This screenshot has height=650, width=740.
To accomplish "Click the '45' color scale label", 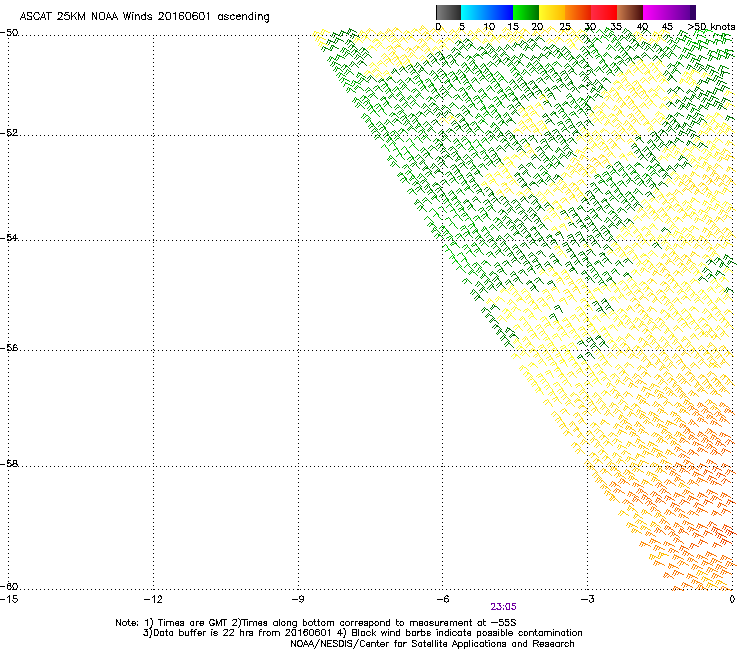I will pos(667,27).
